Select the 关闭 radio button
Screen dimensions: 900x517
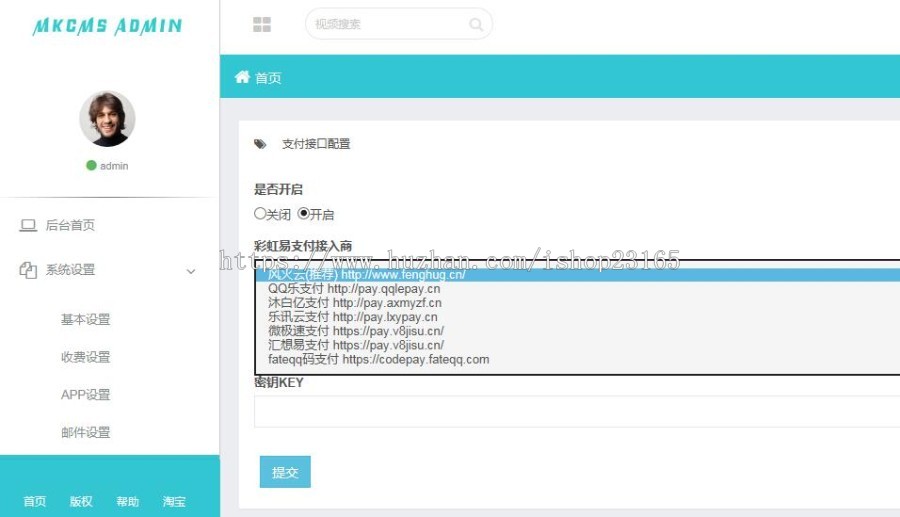coord(260,213)
